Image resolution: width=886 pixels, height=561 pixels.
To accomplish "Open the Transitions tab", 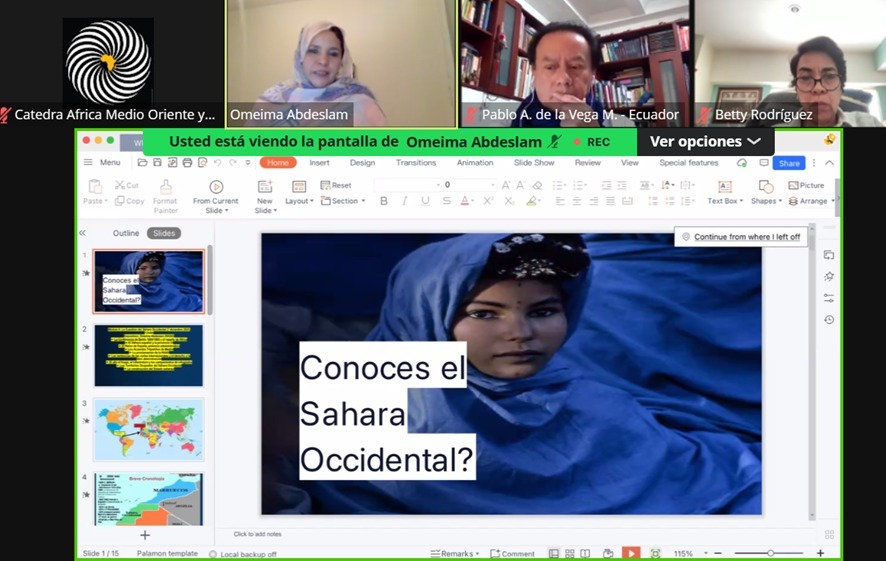I will 416,163.
